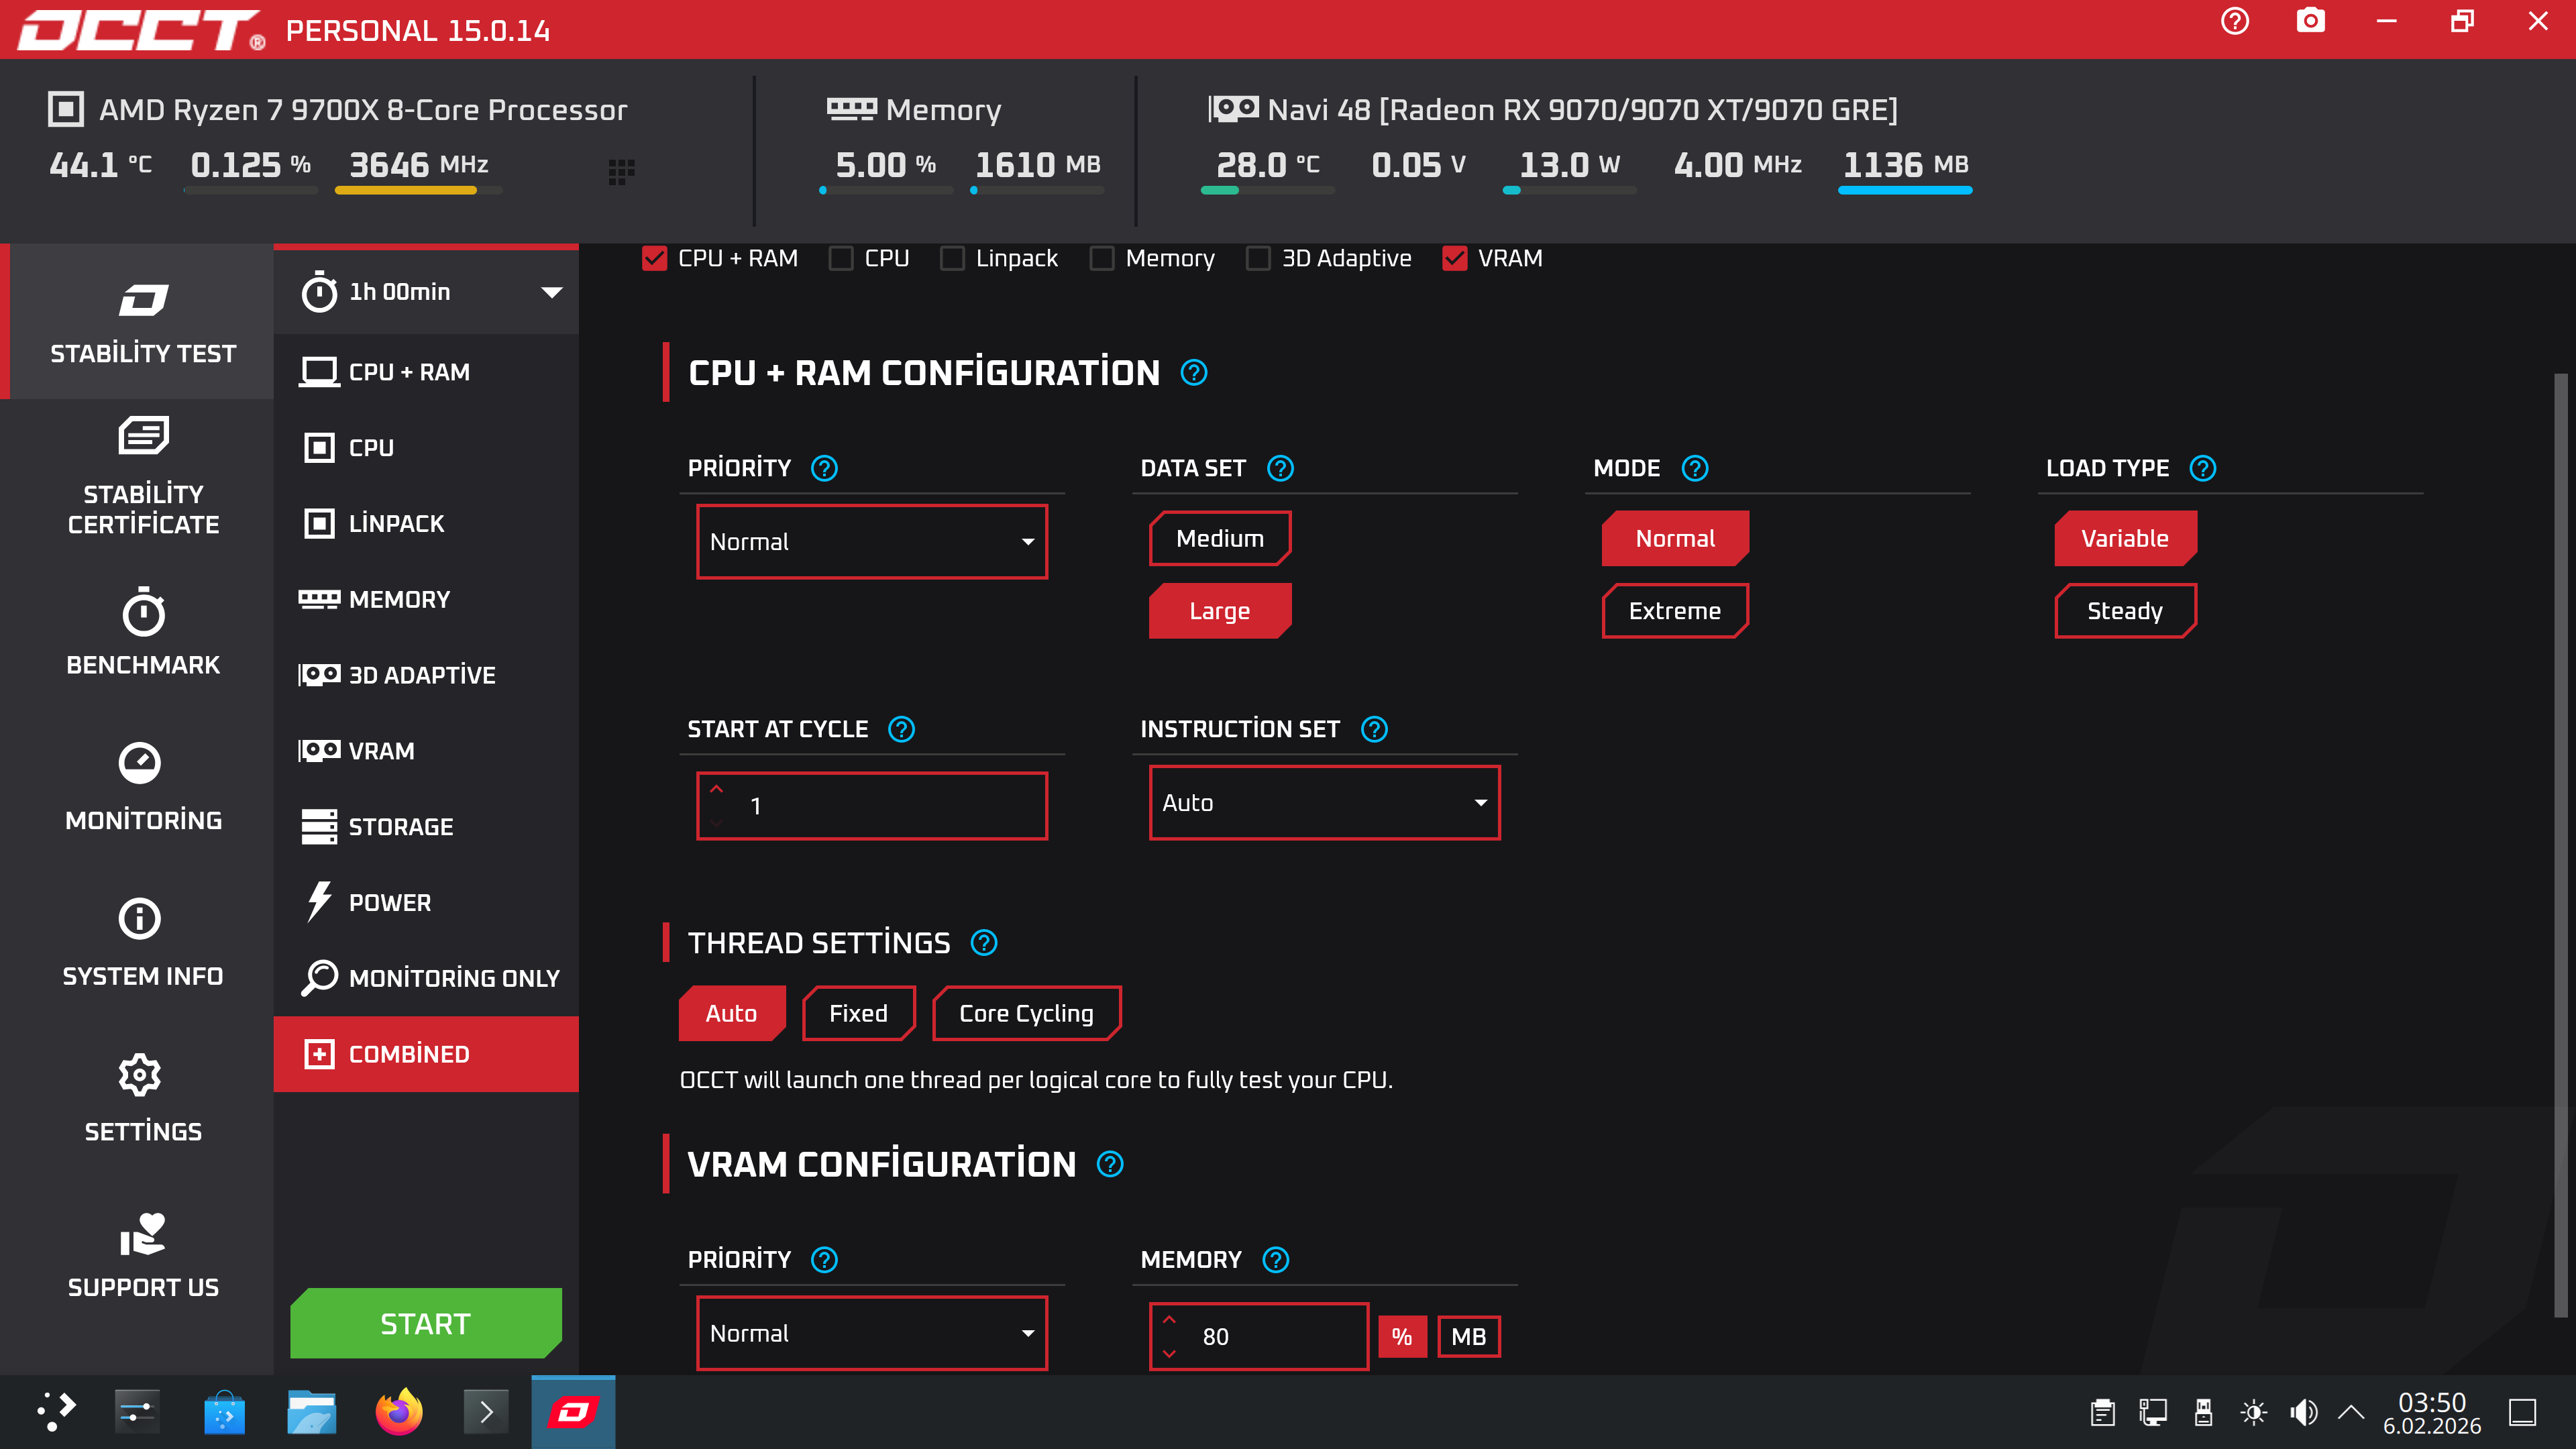Screen dimensions: 2576x1449
Task: Increase the VRAM memory value
Action: pos(1169,1320)
